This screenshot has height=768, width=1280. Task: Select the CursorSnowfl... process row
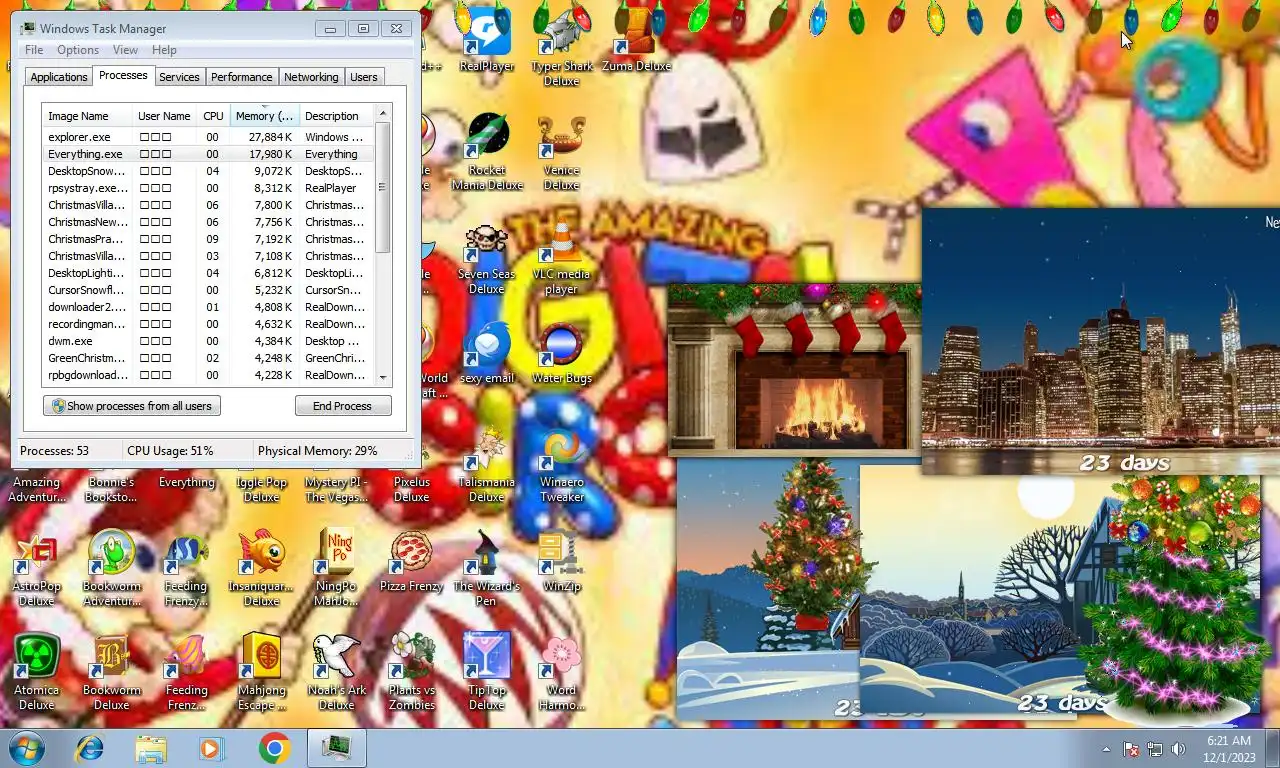[x=208, y=290]
